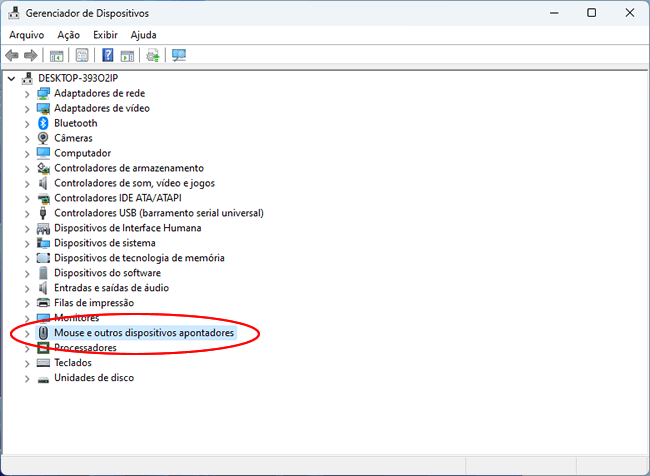Click the update driver gear icon

point(153,55)
